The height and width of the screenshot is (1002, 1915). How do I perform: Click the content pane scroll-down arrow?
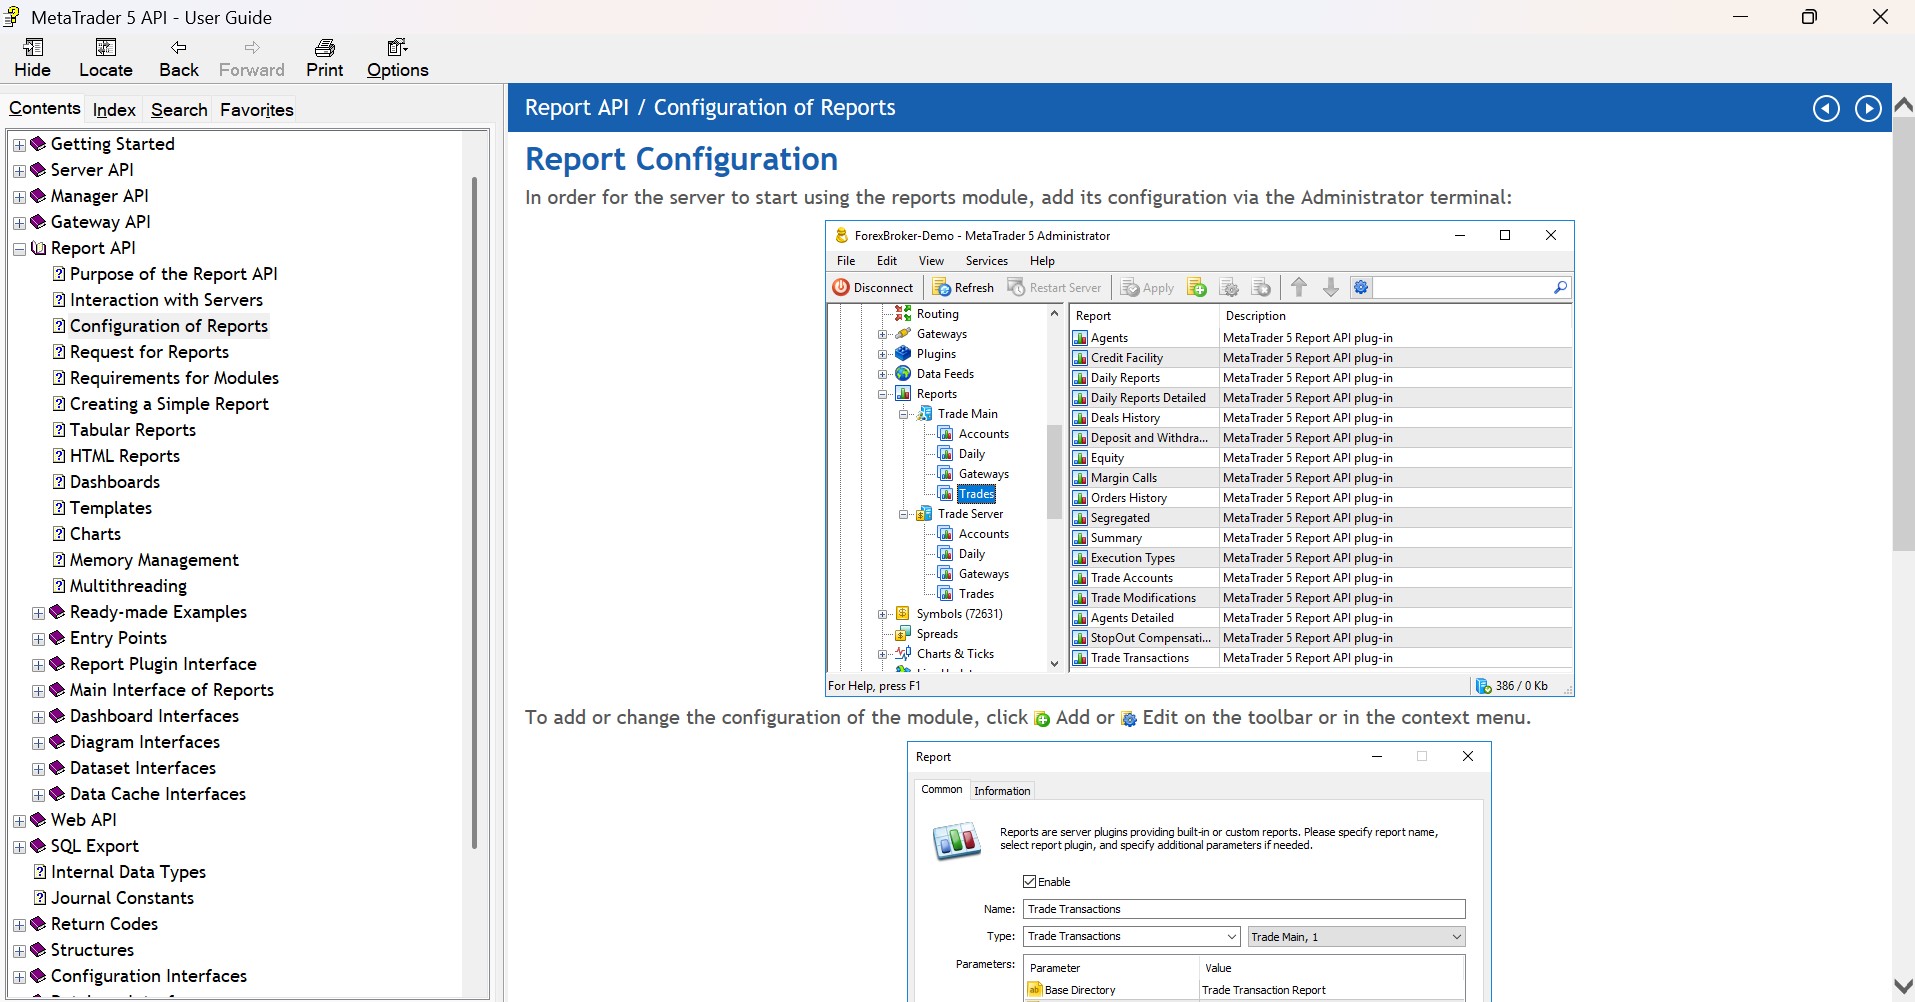[x=1903, y=986]
